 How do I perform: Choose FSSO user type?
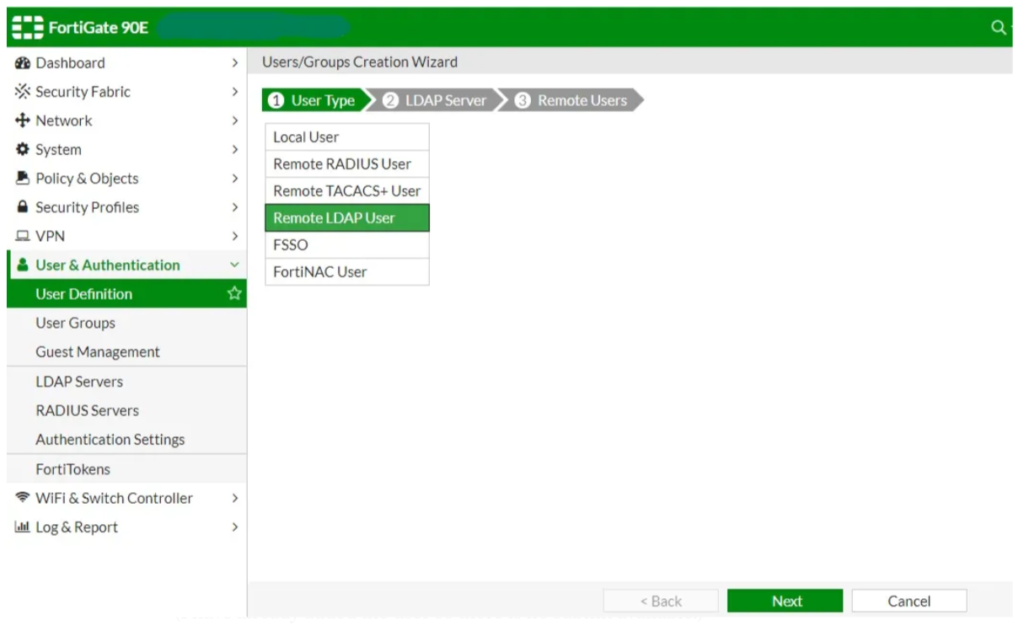[x=347, y=245]
